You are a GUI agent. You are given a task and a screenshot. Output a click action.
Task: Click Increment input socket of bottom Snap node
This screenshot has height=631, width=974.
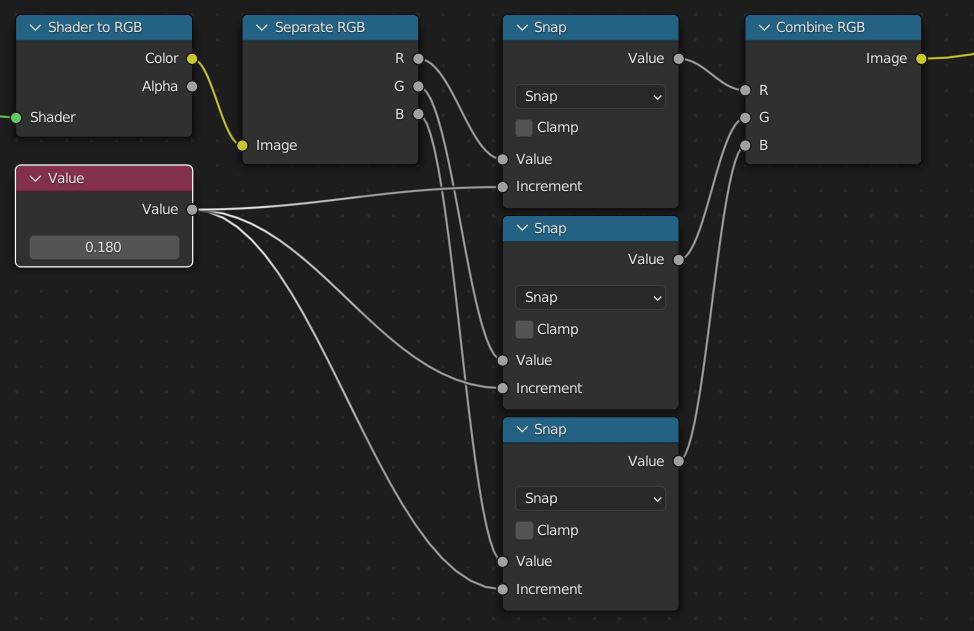tap(503, 589)
